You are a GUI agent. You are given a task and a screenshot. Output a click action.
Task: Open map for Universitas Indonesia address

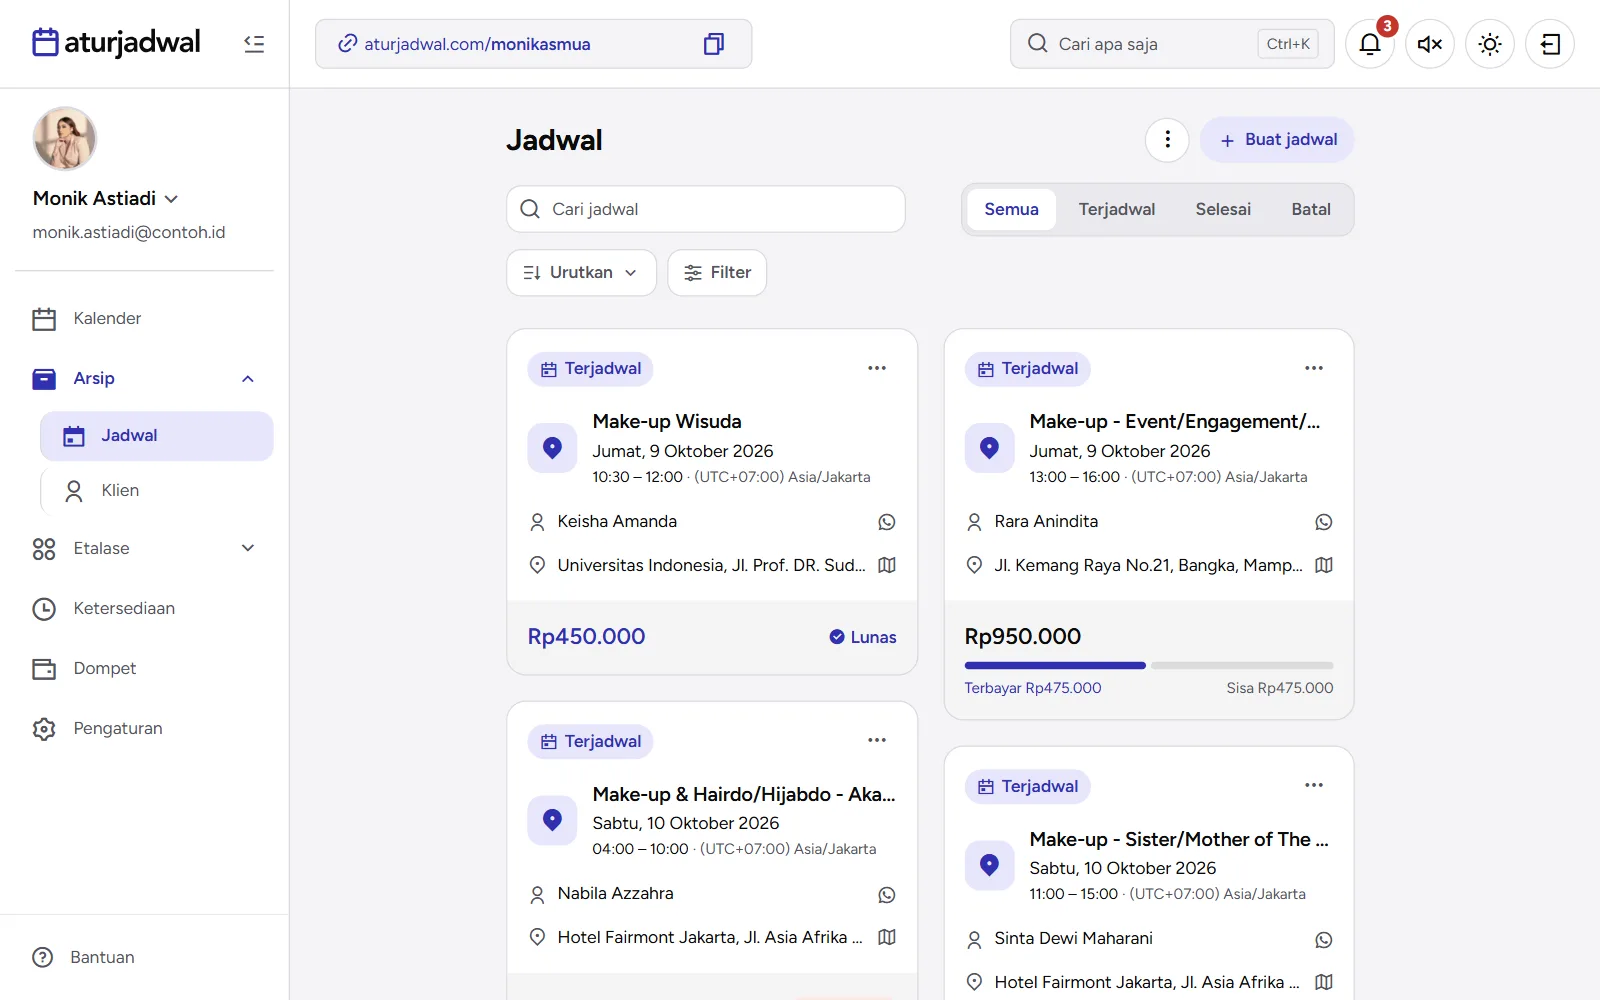[887, 565]
